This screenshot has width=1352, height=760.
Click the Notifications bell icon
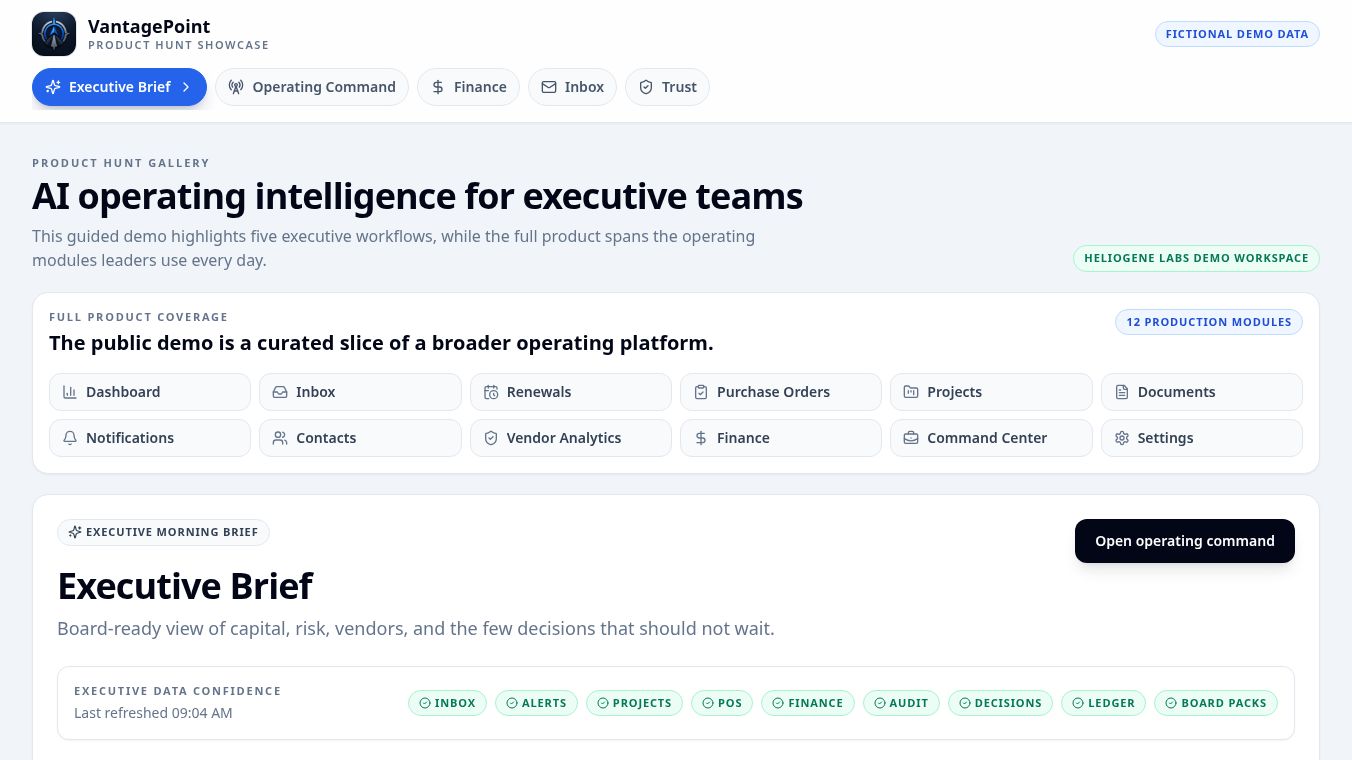[x=70, y=438]
